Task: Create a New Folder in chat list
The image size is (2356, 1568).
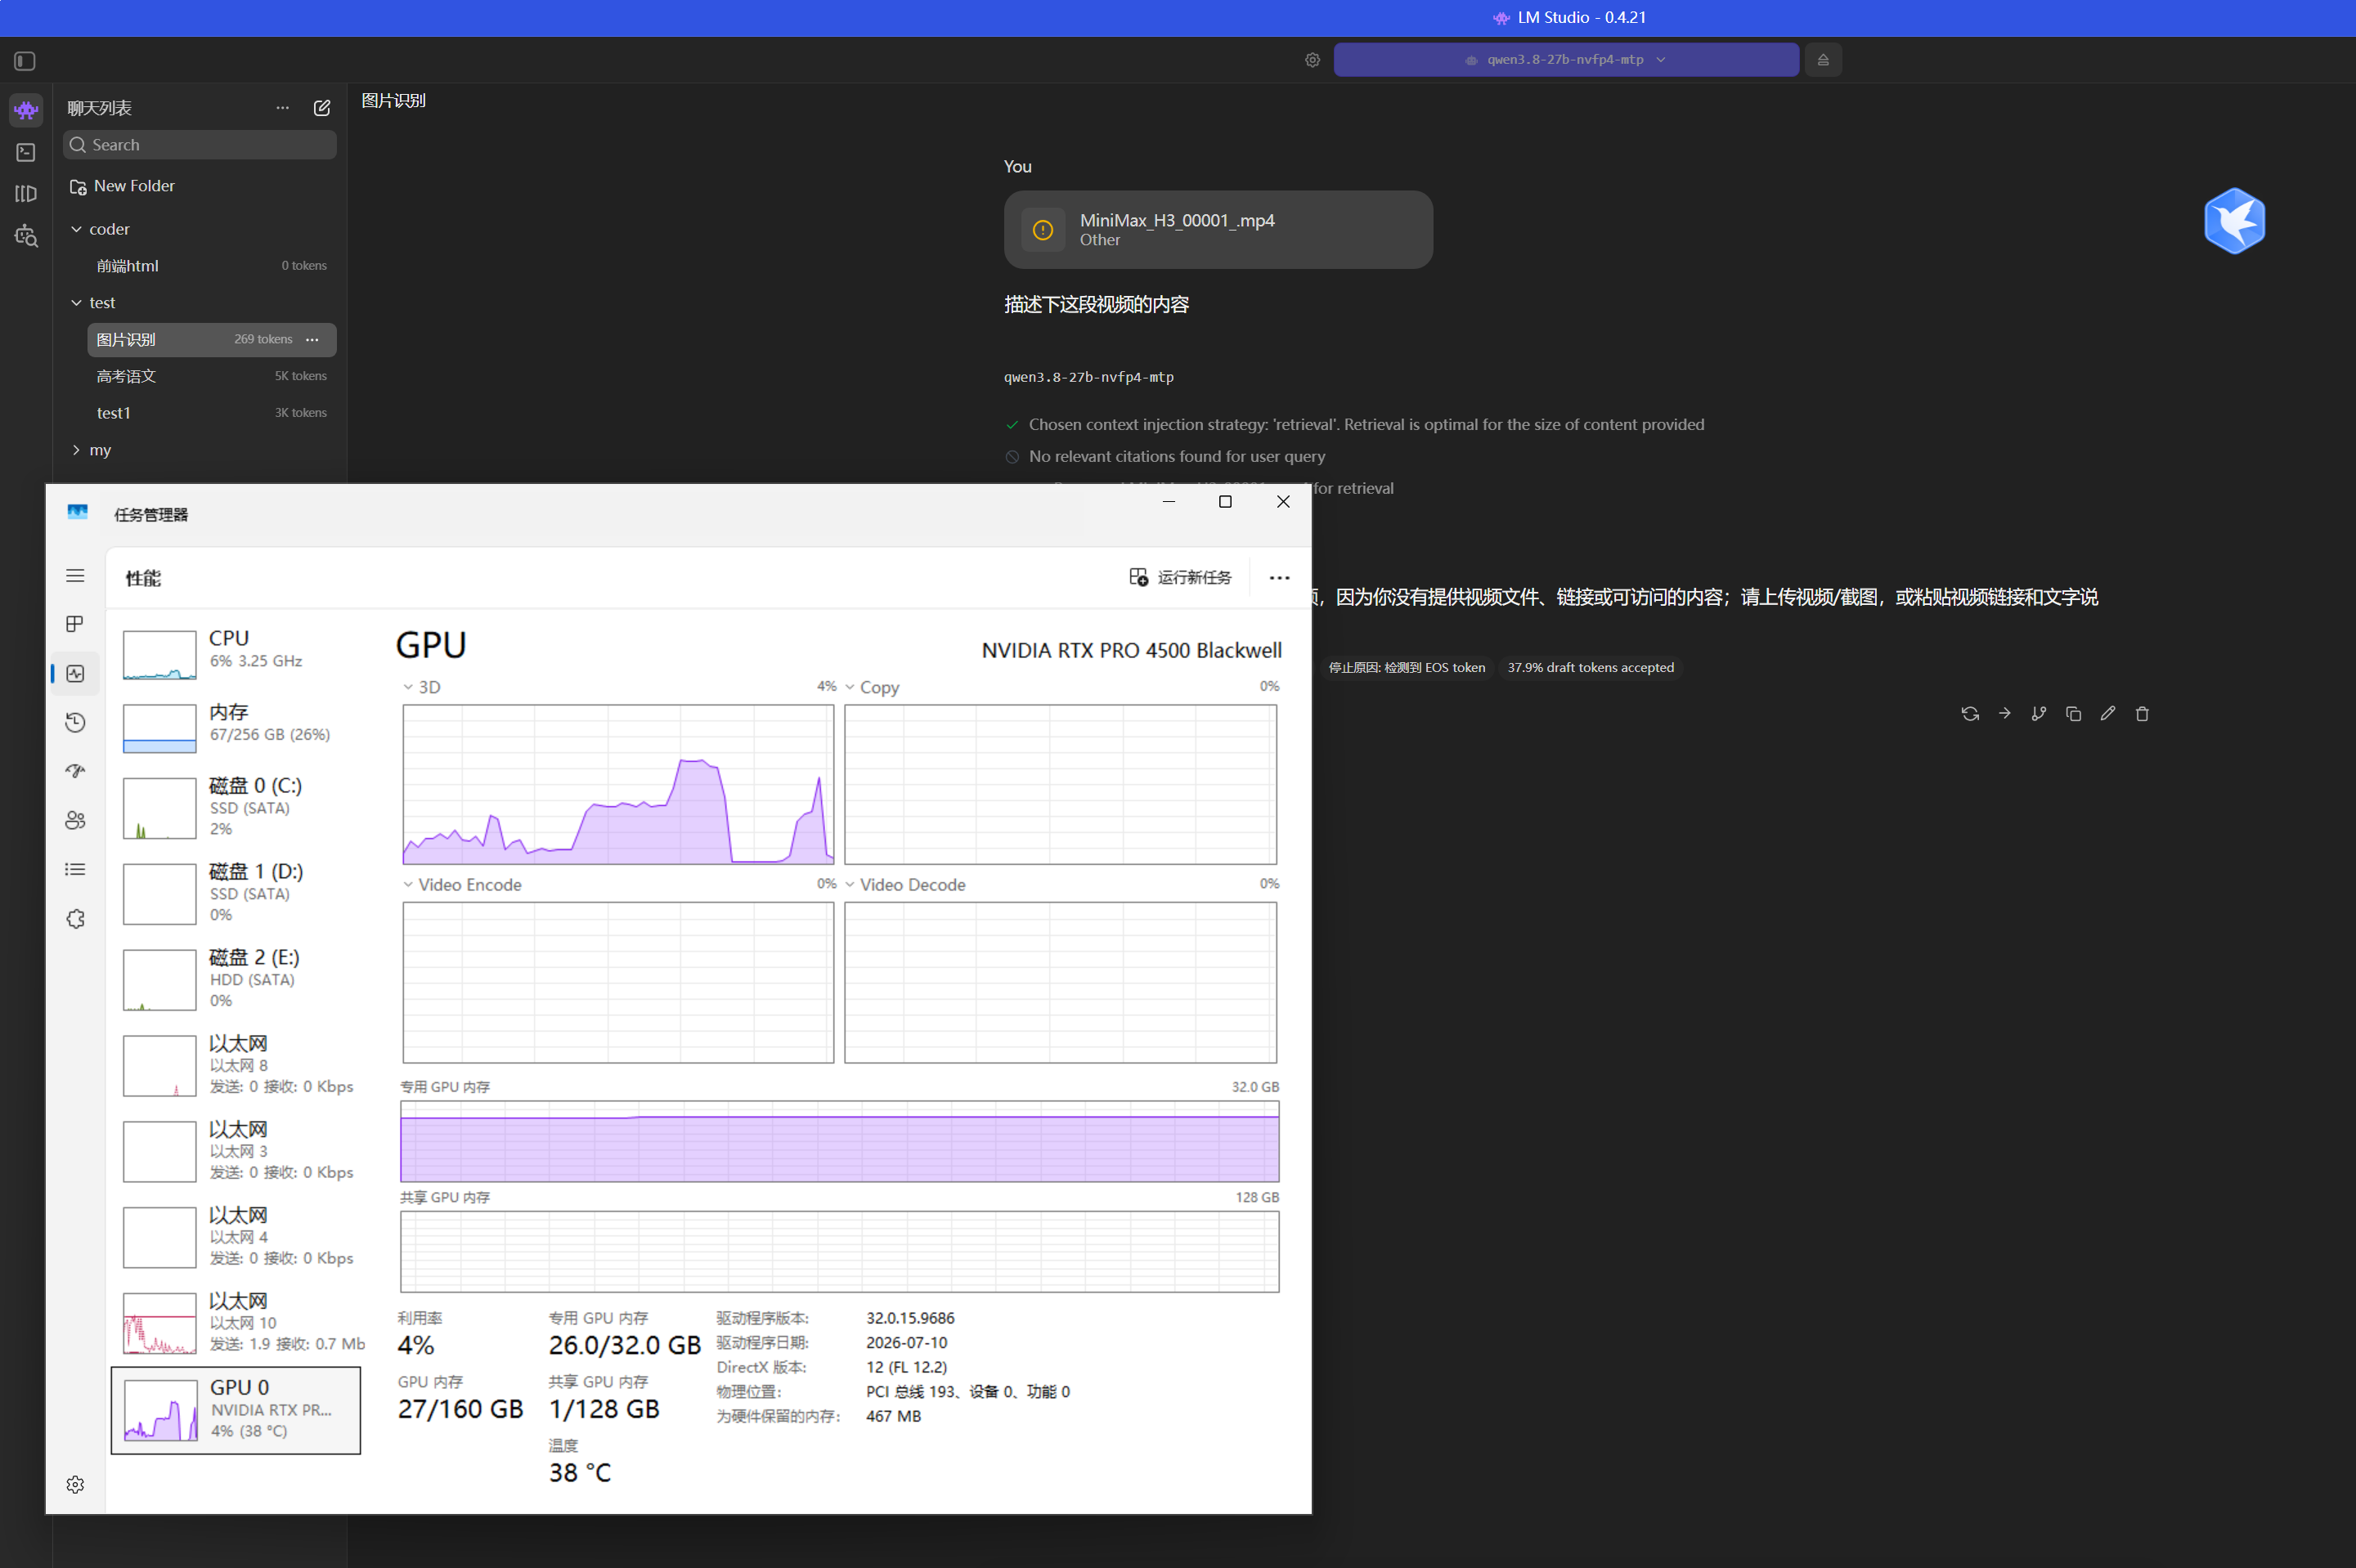Action: pos(122,186)
